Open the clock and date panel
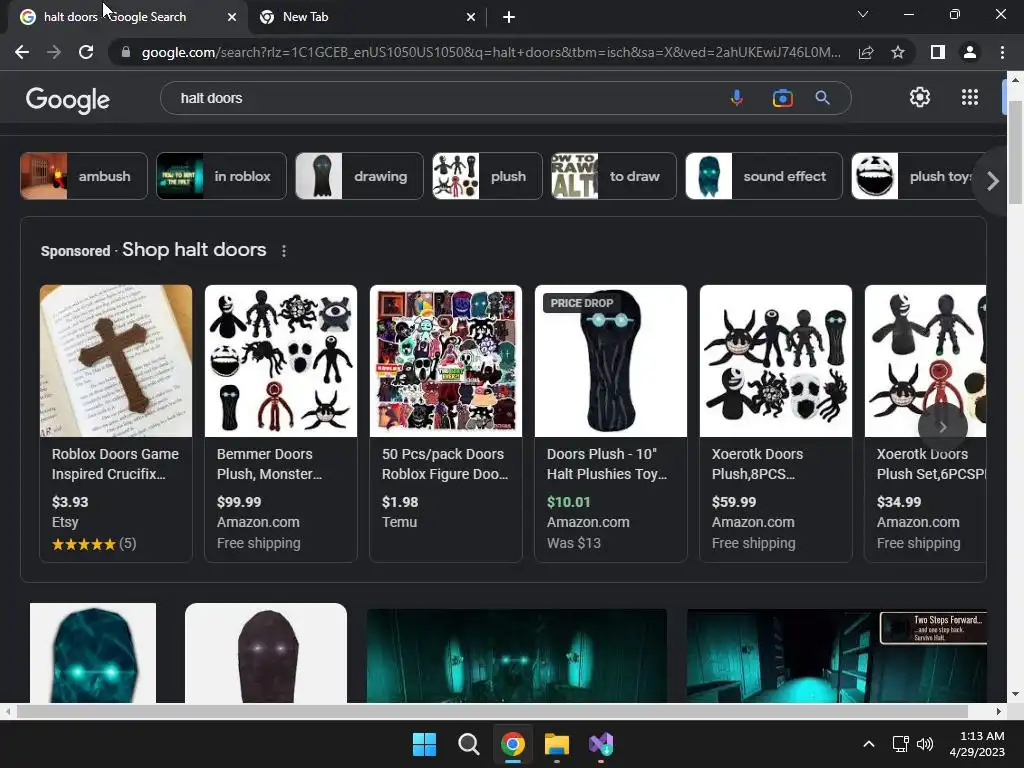This screenshot has width=1024, height=768. tap(977, 744)
